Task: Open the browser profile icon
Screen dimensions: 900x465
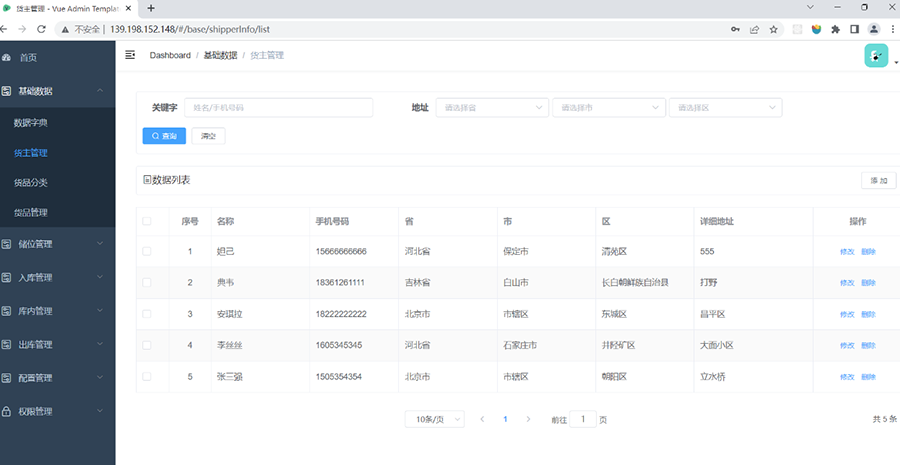Action: coord(874,29)
